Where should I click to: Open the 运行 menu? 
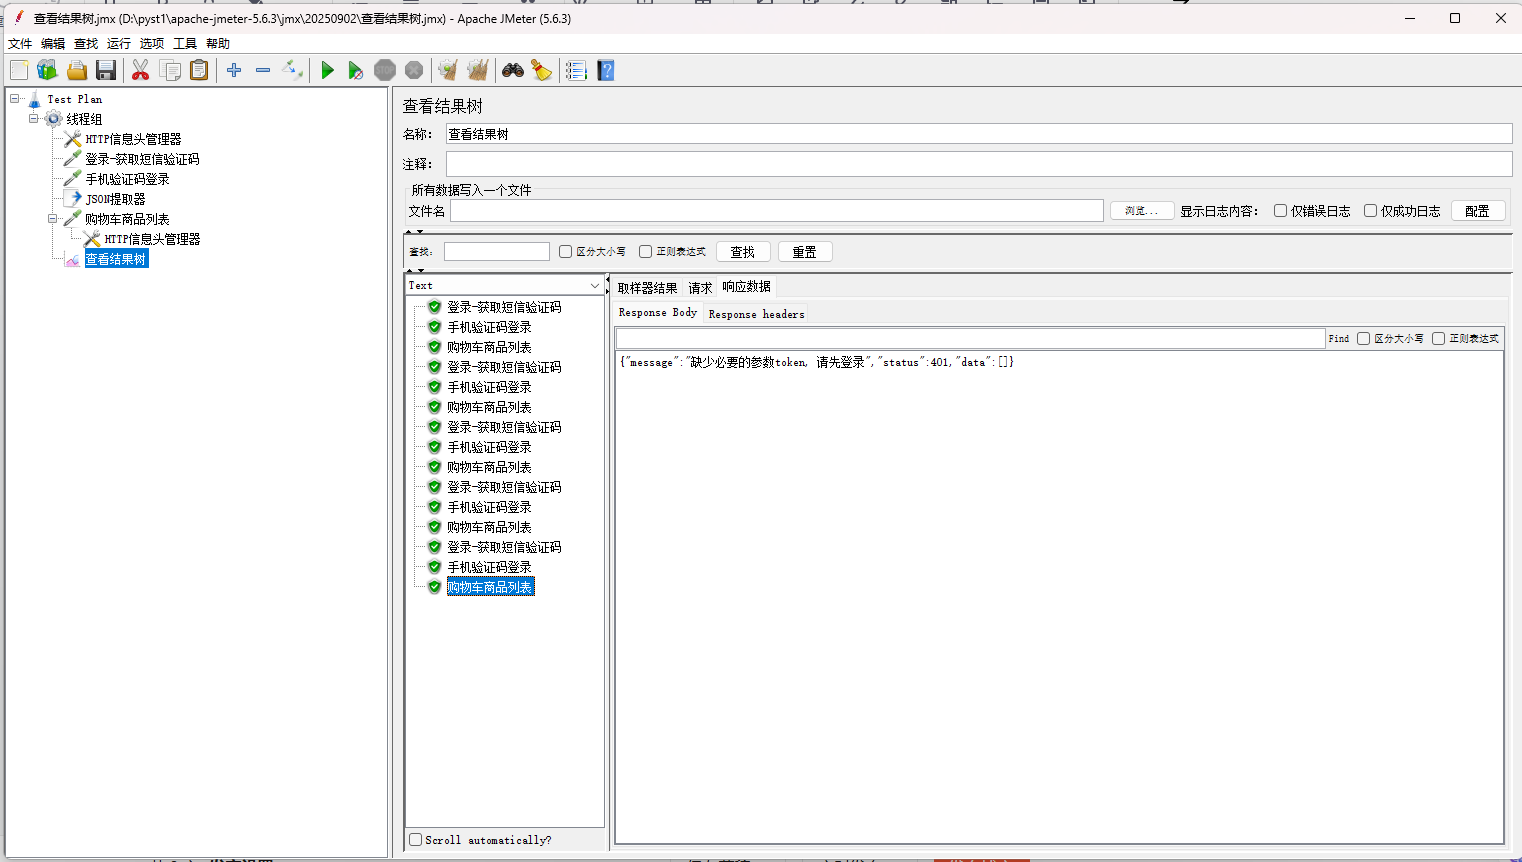[119, 44]
